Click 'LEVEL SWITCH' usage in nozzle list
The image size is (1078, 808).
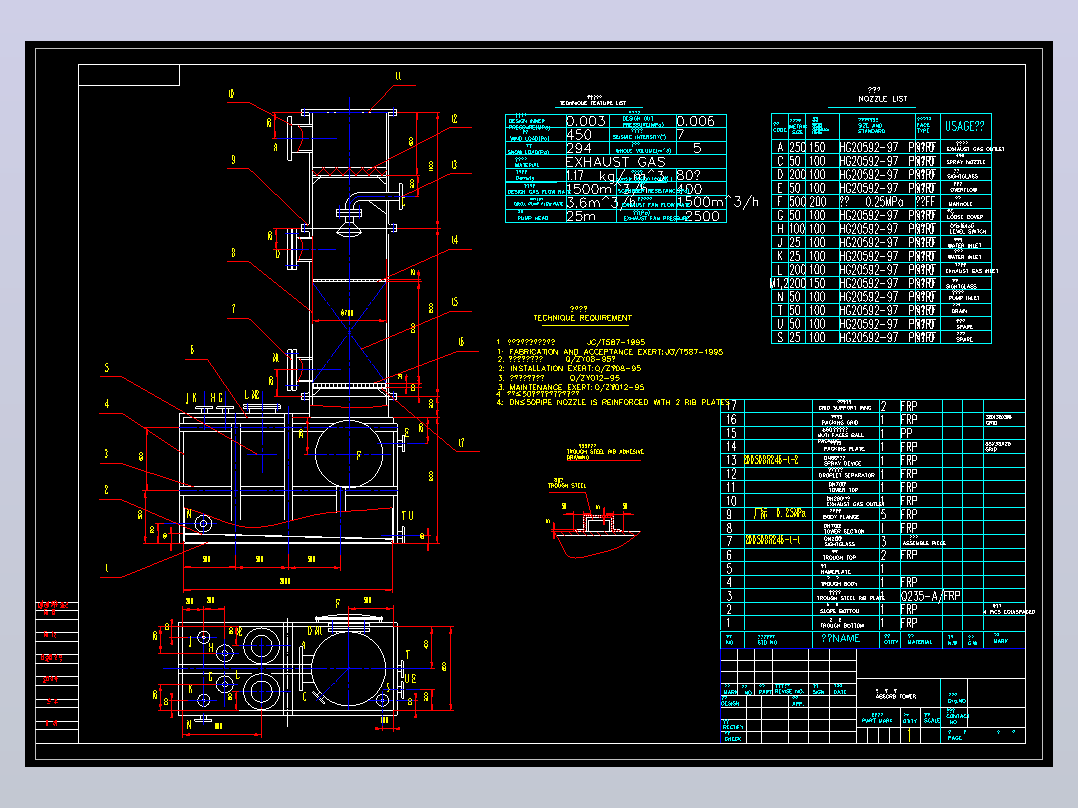click(x=967, y=232)
